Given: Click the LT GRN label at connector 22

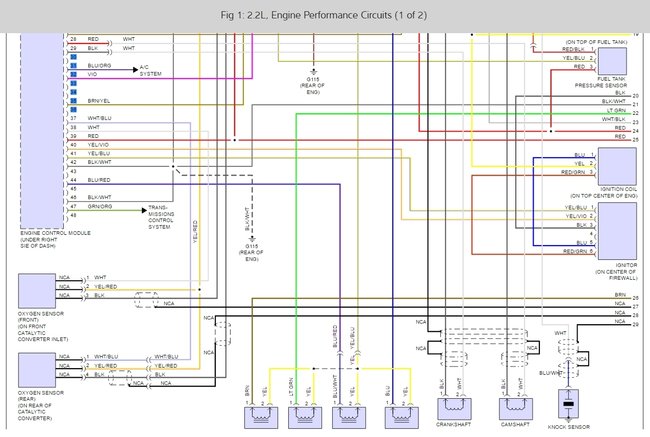Looking at the screenshot, I should (616, 110).
